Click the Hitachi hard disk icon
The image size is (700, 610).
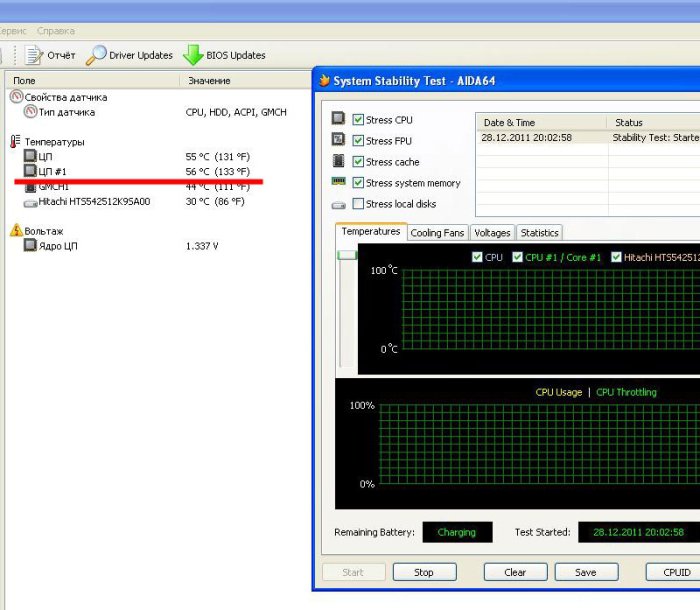click(30, 203)
